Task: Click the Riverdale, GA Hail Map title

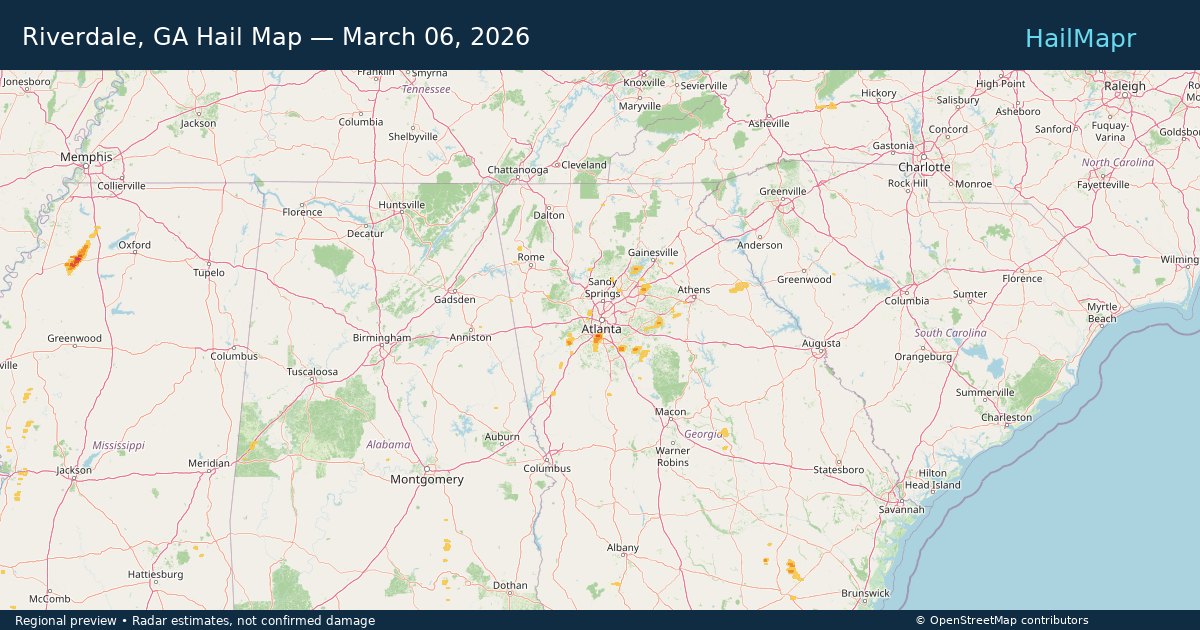Action: click(276, 37)
